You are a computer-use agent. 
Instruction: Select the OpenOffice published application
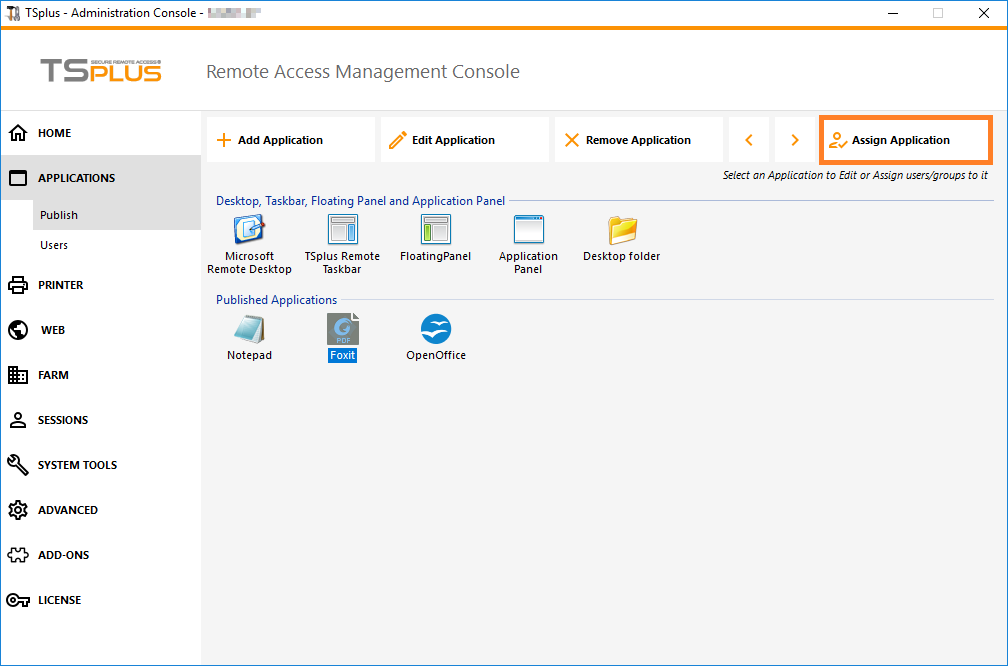(435, 331)
